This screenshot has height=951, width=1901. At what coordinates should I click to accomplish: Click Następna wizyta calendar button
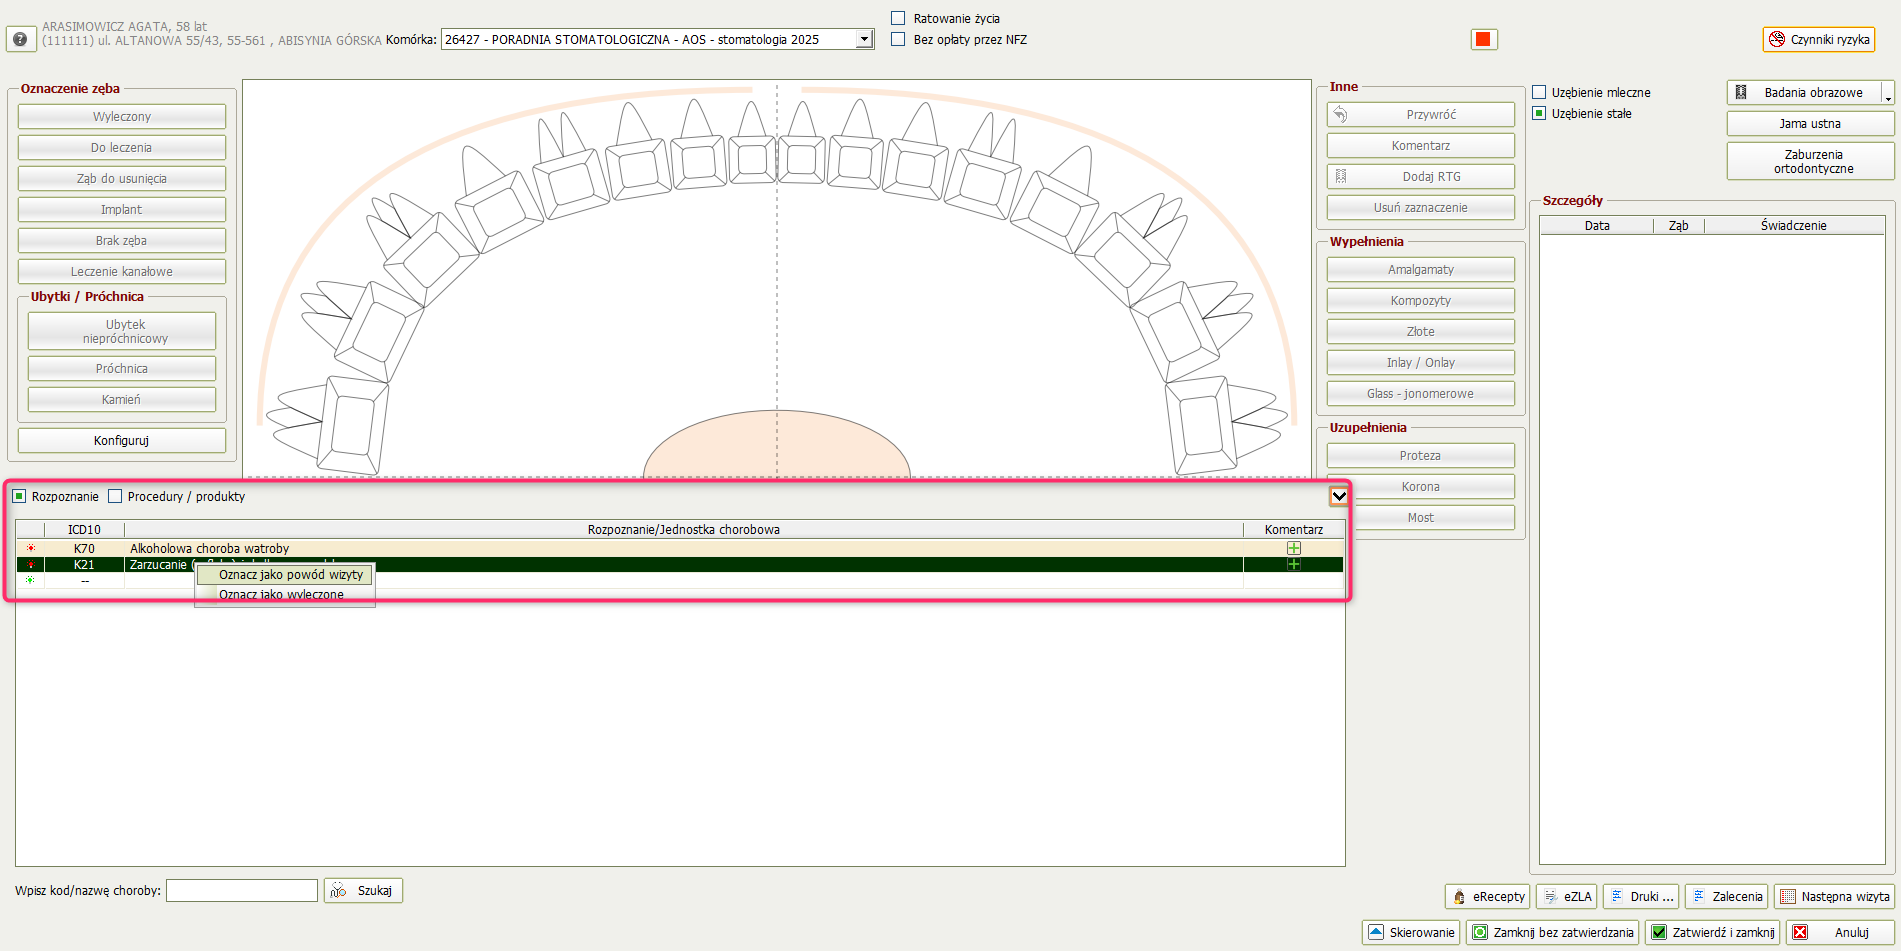pyautogui.click(x=1834, y=896)
